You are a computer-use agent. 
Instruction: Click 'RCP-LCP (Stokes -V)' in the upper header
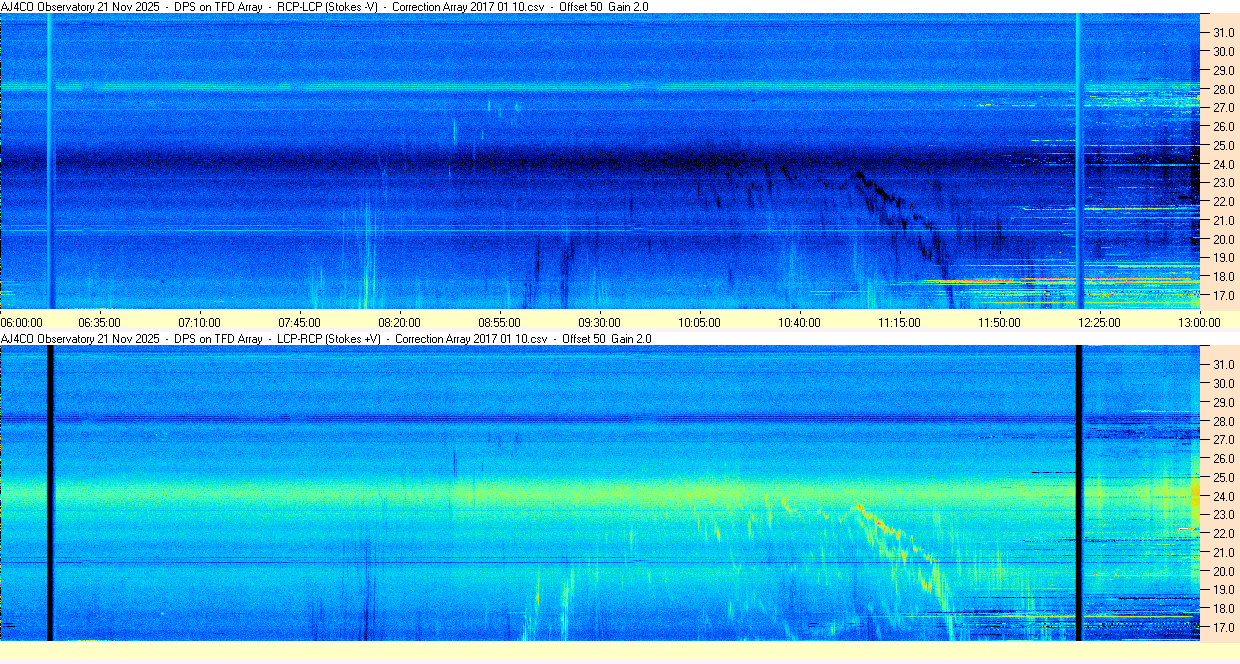pyautogui.click(x=328, y=7)
